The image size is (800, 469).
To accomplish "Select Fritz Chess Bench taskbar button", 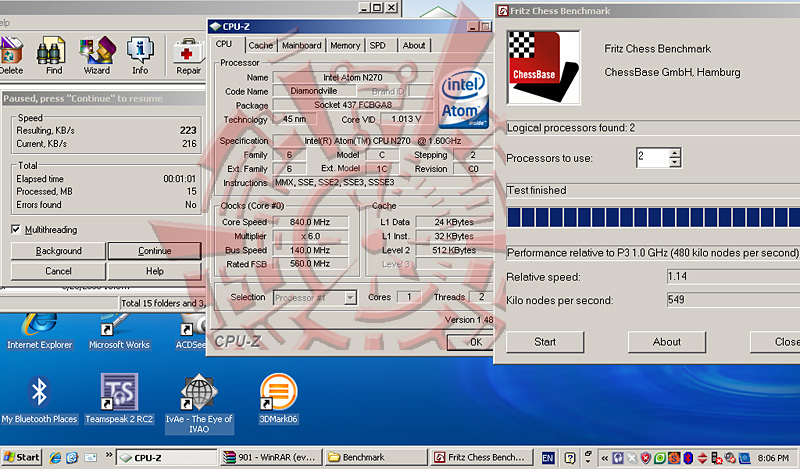I will click(x=481, y=458).
